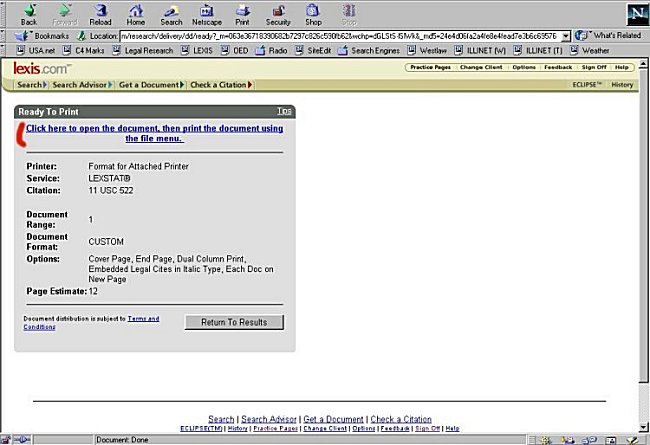Open the Legal Research bookmark
This screenshot has width=650, height=445.
click(x=143, y=51)
